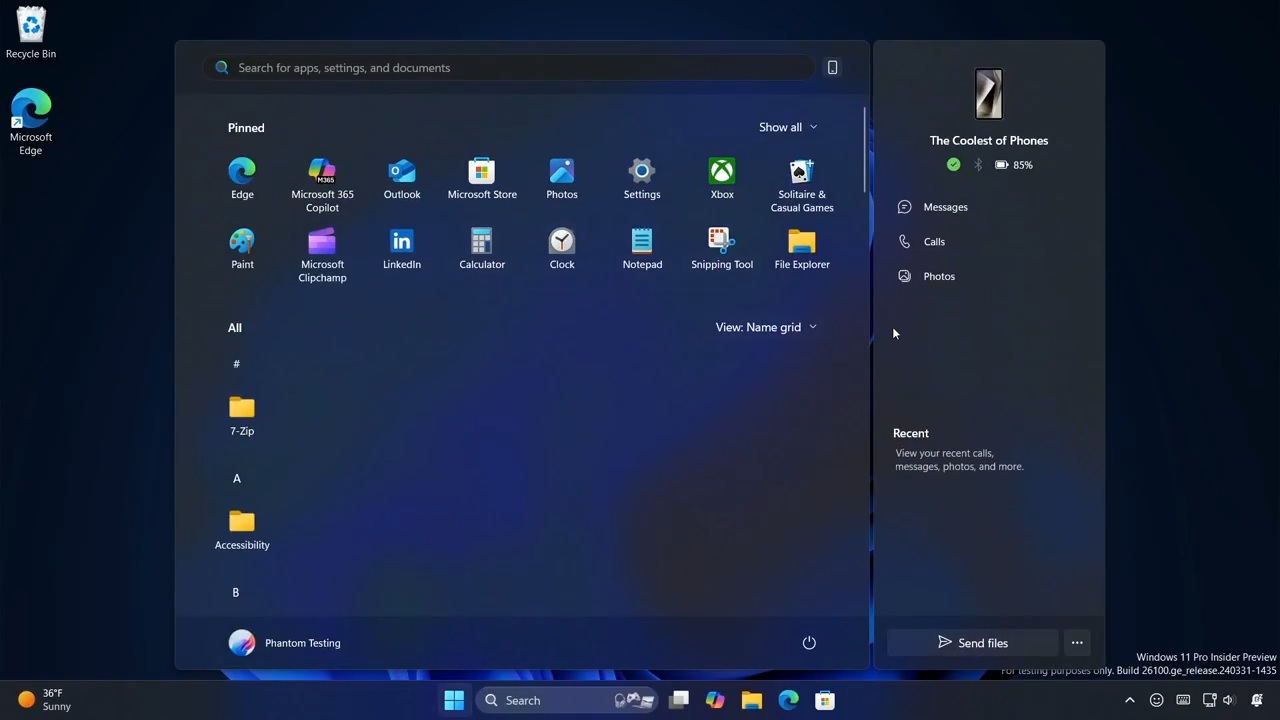
Task: Show hidden icons in the system tray
Action: 1130,700
